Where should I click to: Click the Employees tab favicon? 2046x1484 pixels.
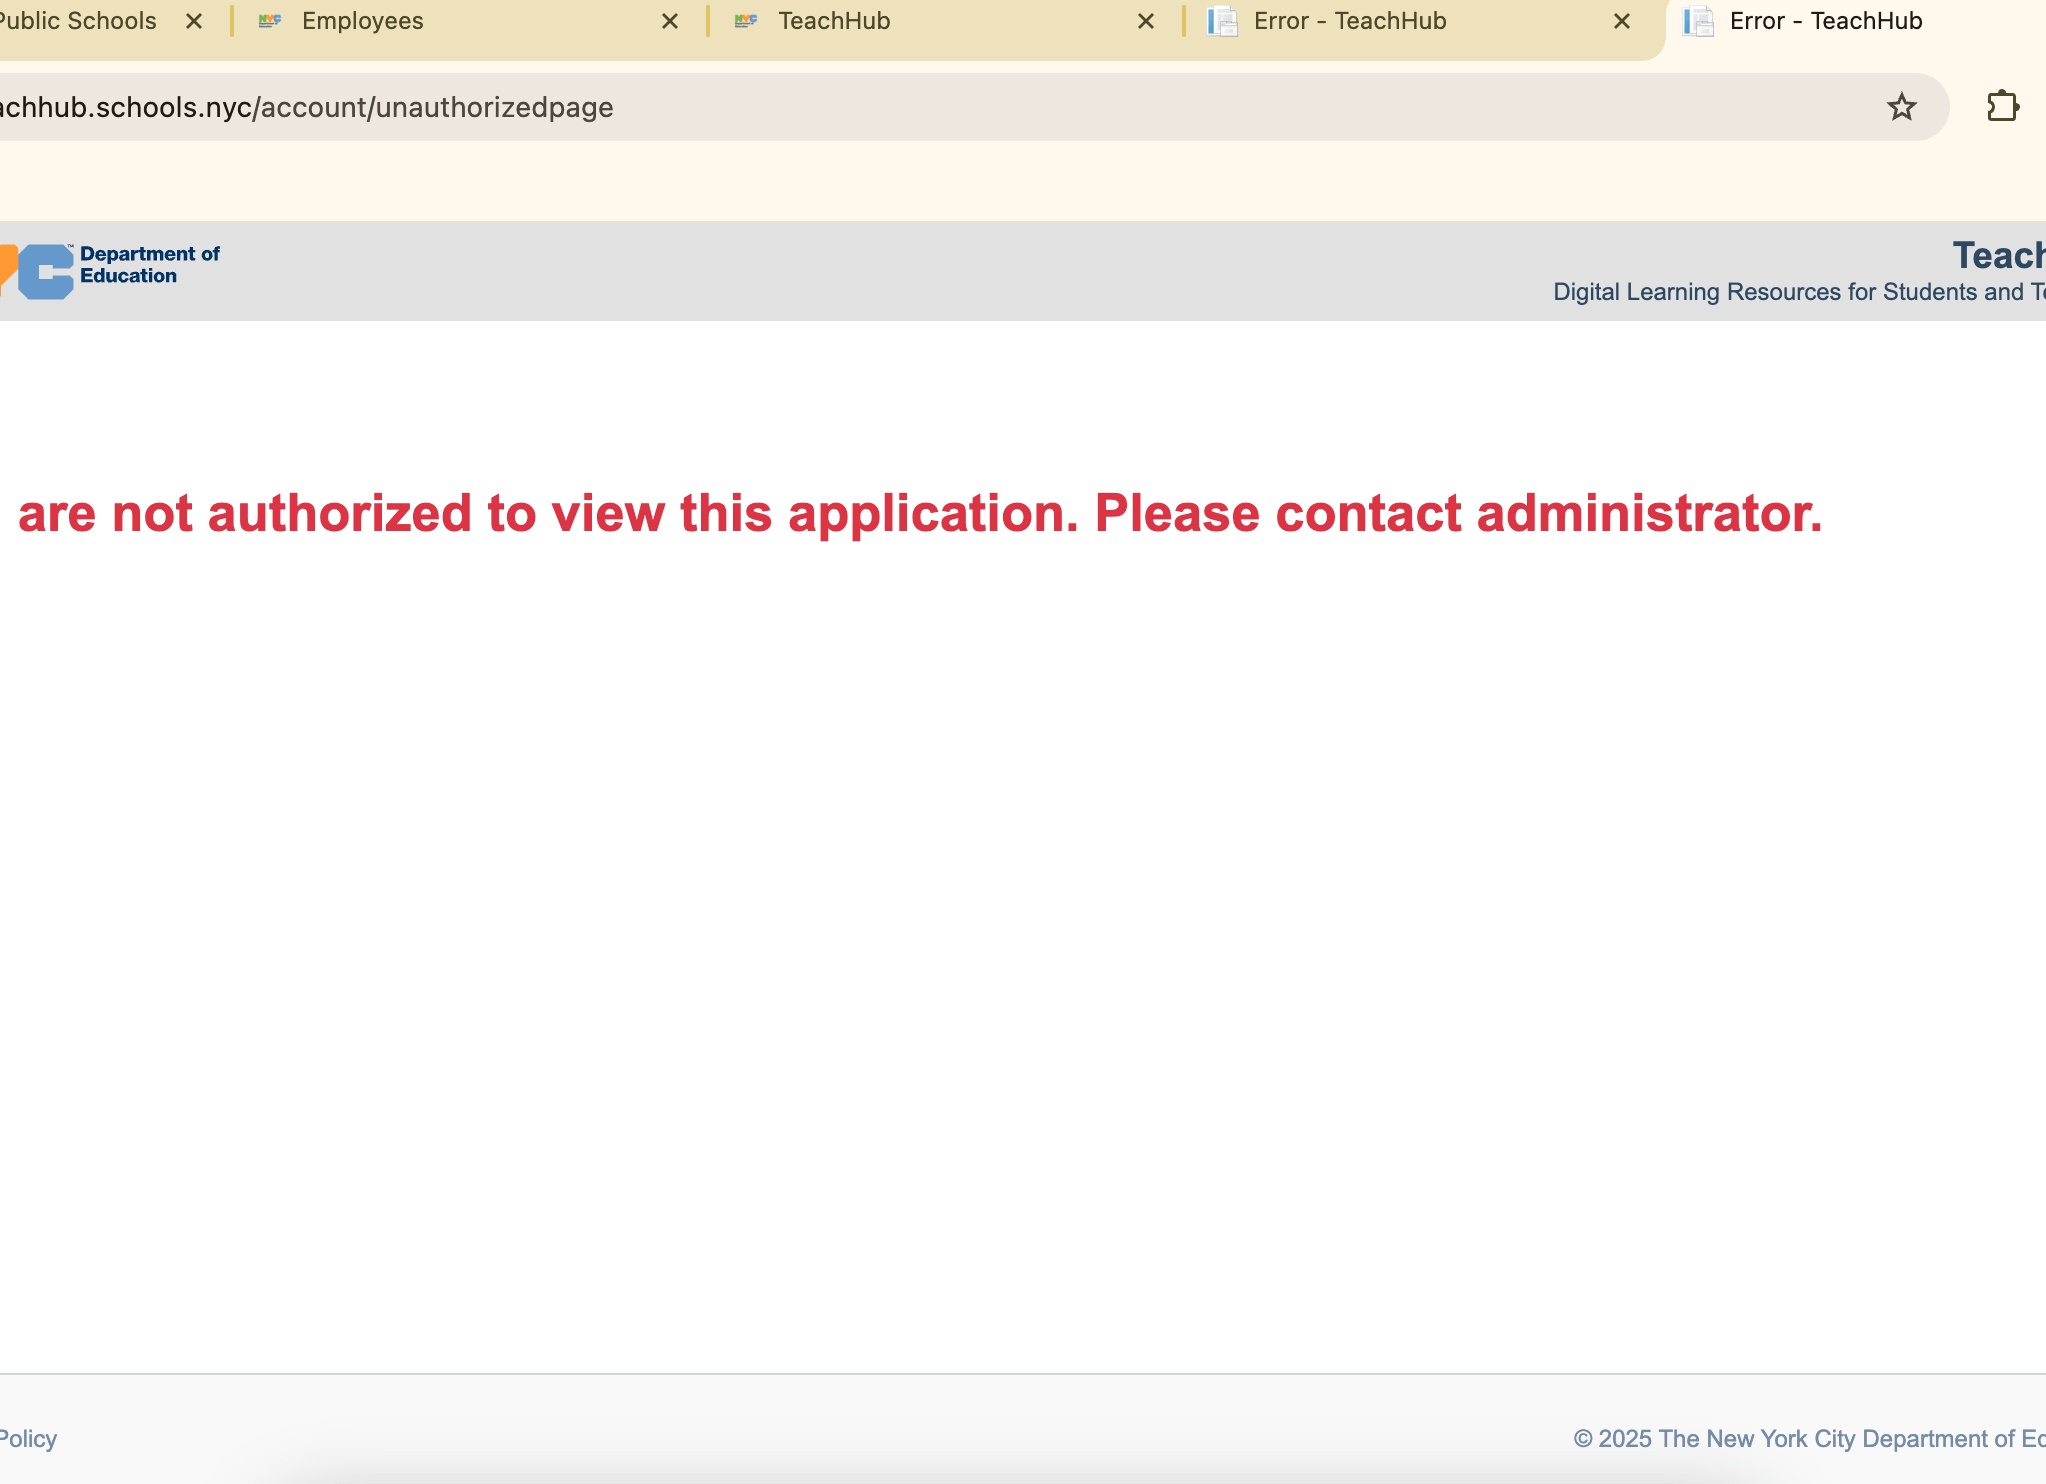[x=270, y=21]
